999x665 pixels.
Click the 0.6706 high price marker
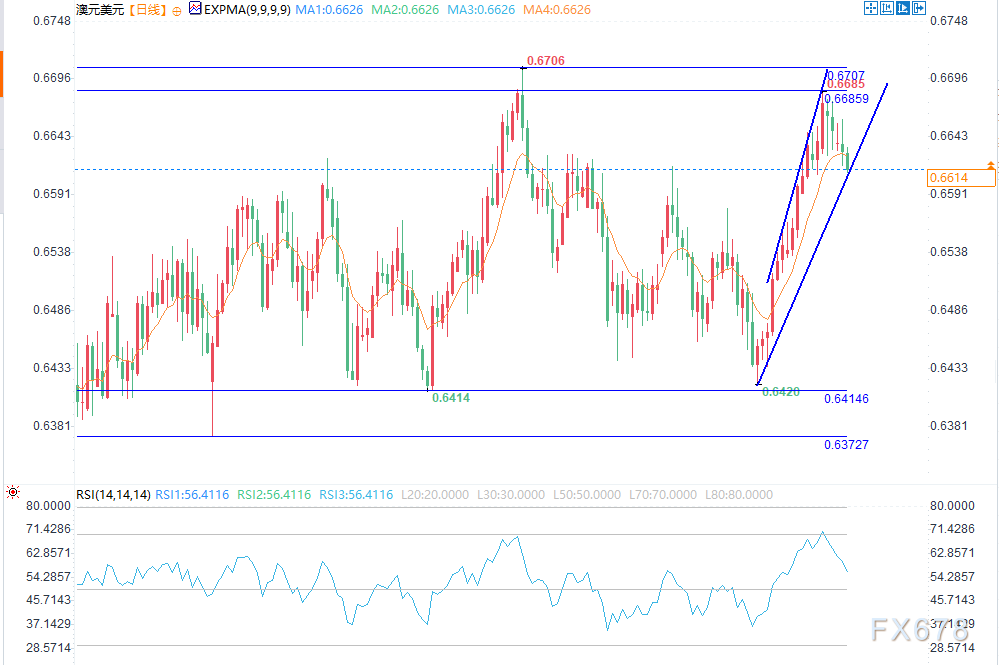(x=546, y=61)
